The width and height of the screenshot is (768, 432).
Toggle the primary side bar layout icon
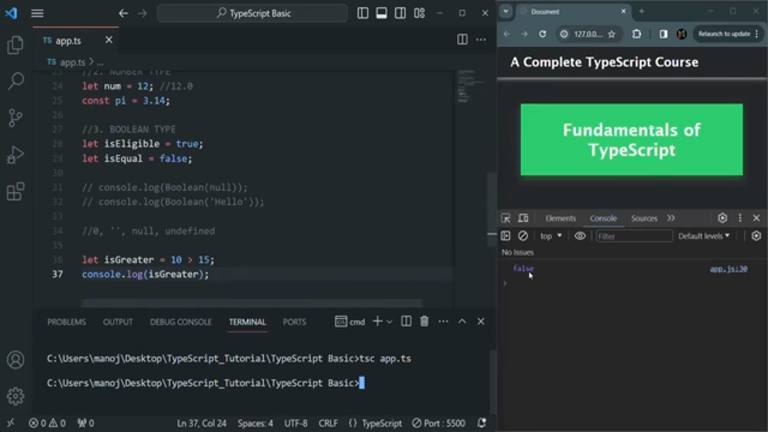click(x=362, y=13)
